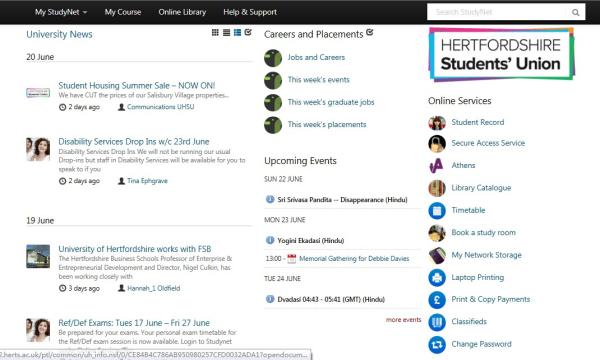Open the Print & Copy Payments pound icon
The height and width of the screenshot is (360, 600).
click(x=437, y=300)
